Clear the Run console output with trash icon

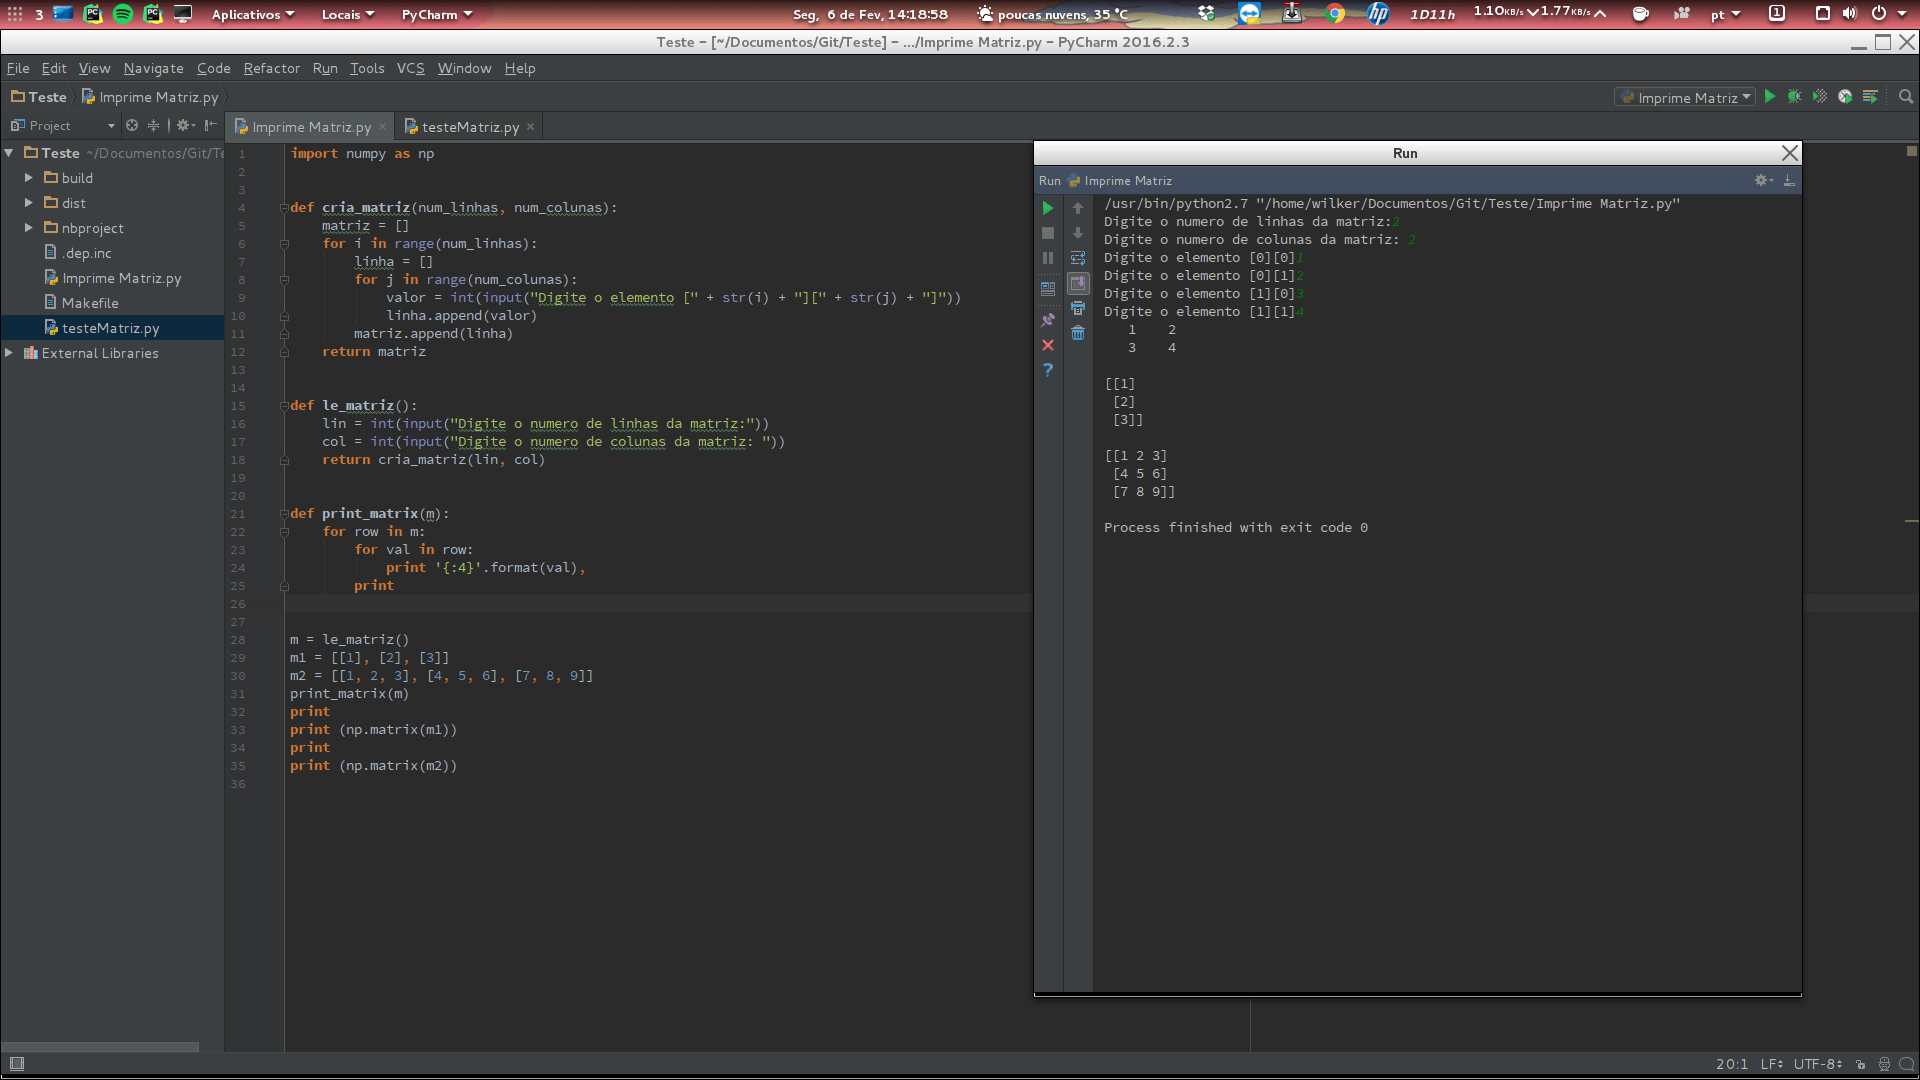click(1078, 332)
